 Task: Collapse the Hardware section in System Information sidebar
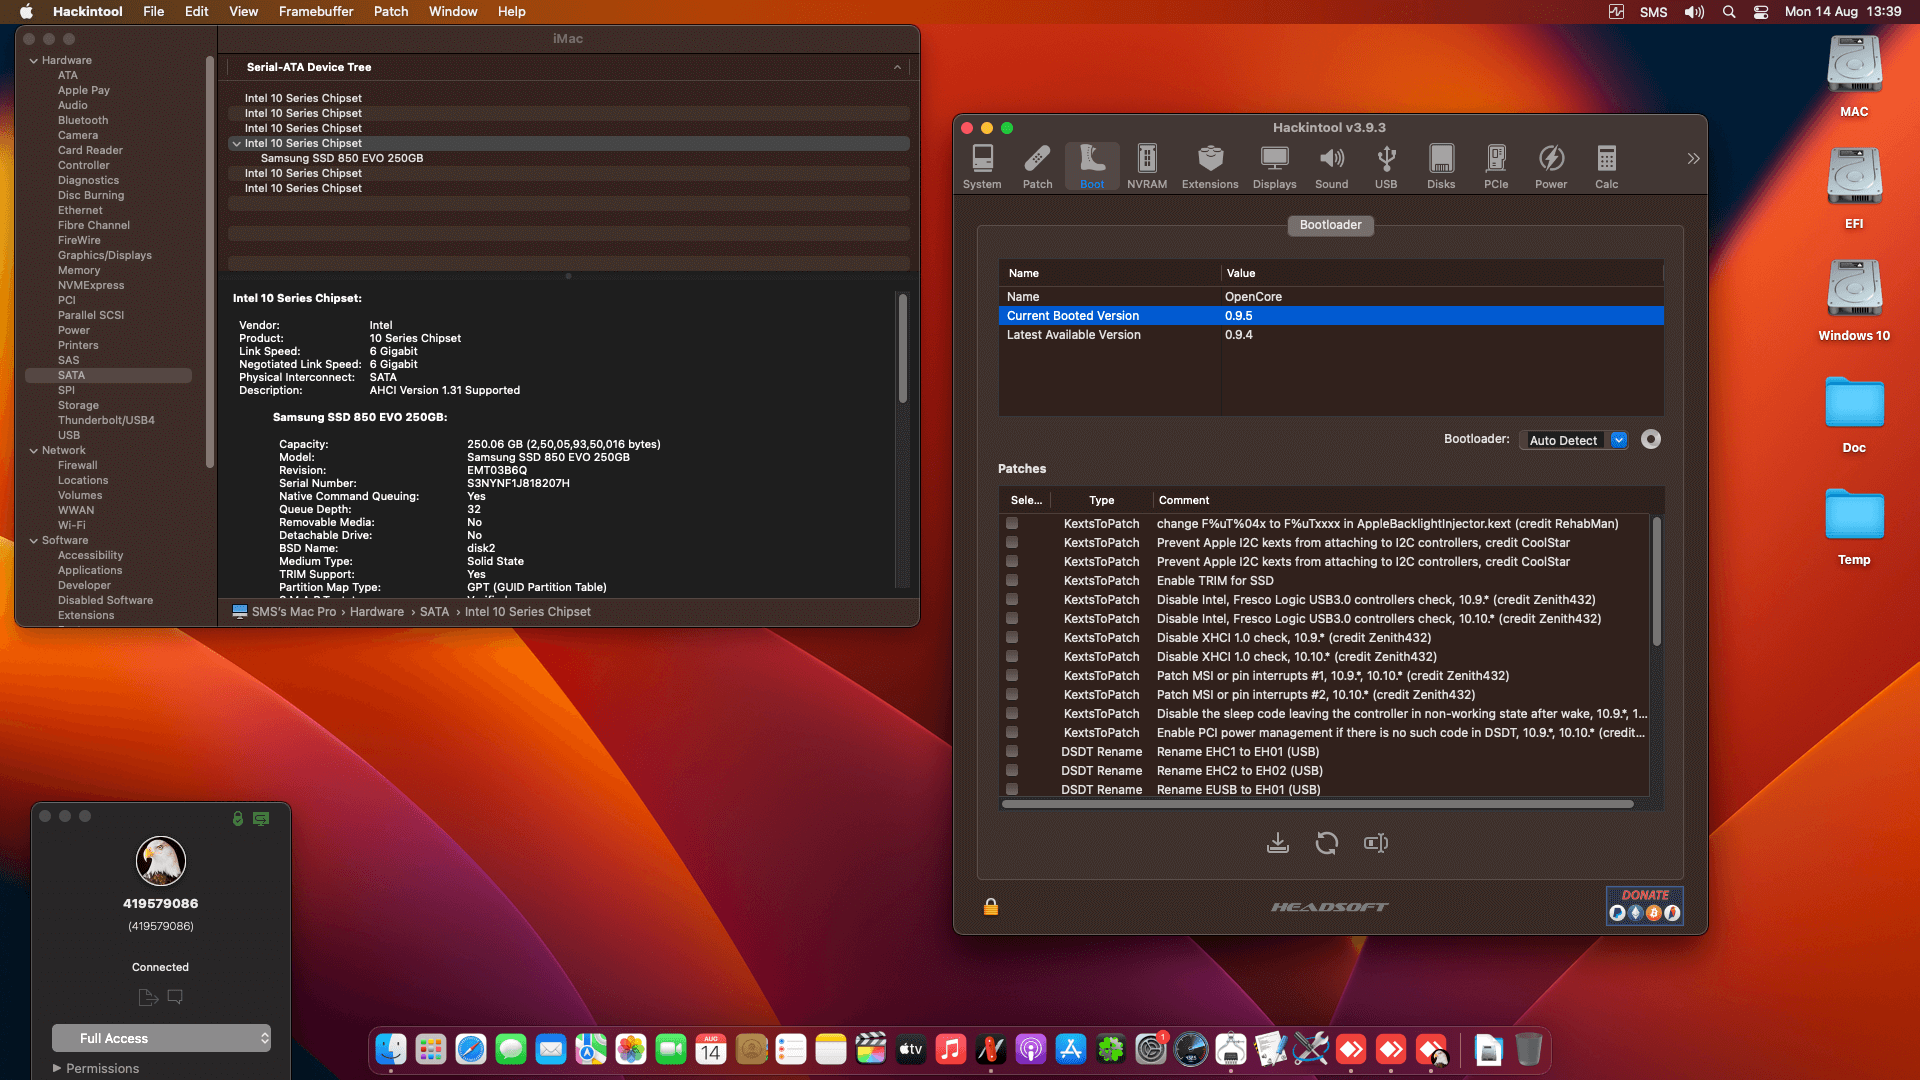click(x=34, y=60)
